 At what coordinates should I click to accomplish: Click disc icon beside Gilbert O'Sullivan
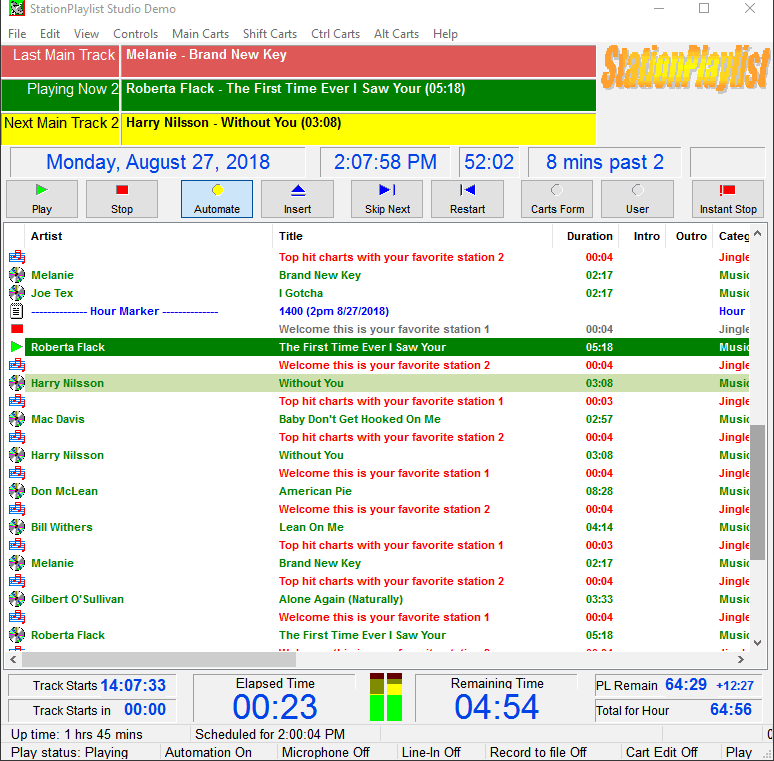coord(17,599)
